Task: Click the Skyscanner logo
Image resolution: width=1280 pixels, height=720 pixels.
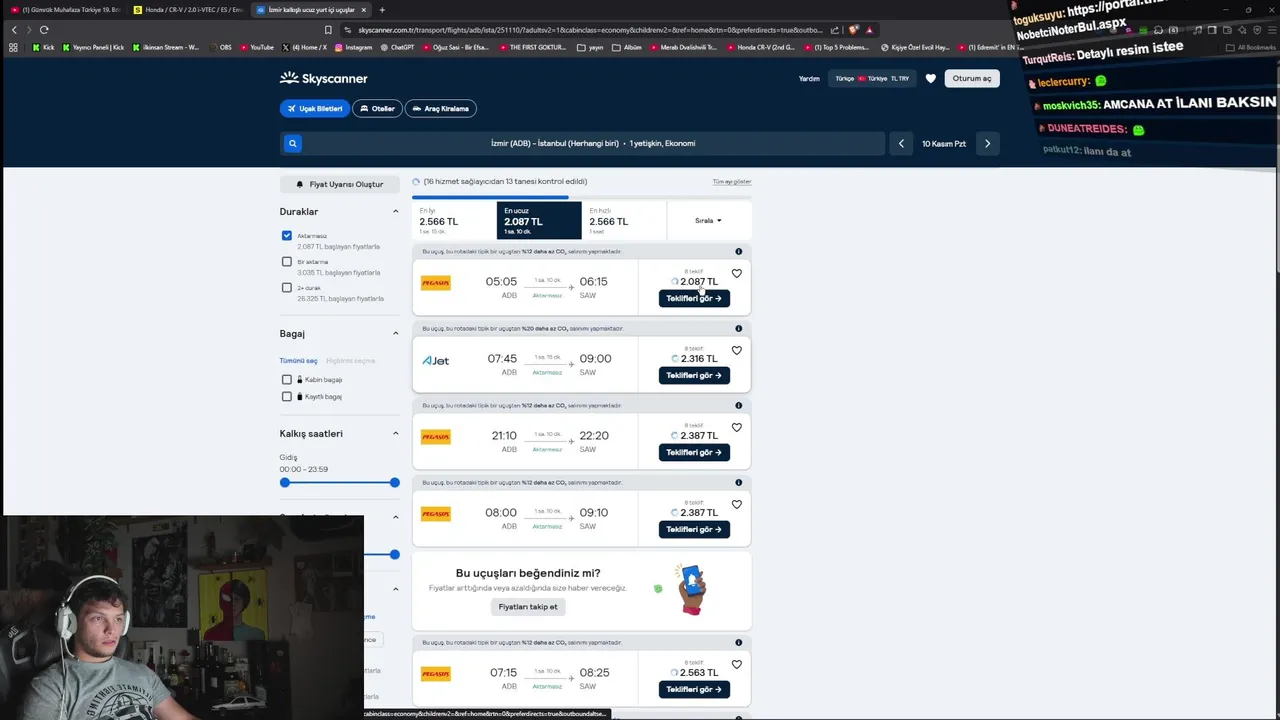Action: point(323,78)
